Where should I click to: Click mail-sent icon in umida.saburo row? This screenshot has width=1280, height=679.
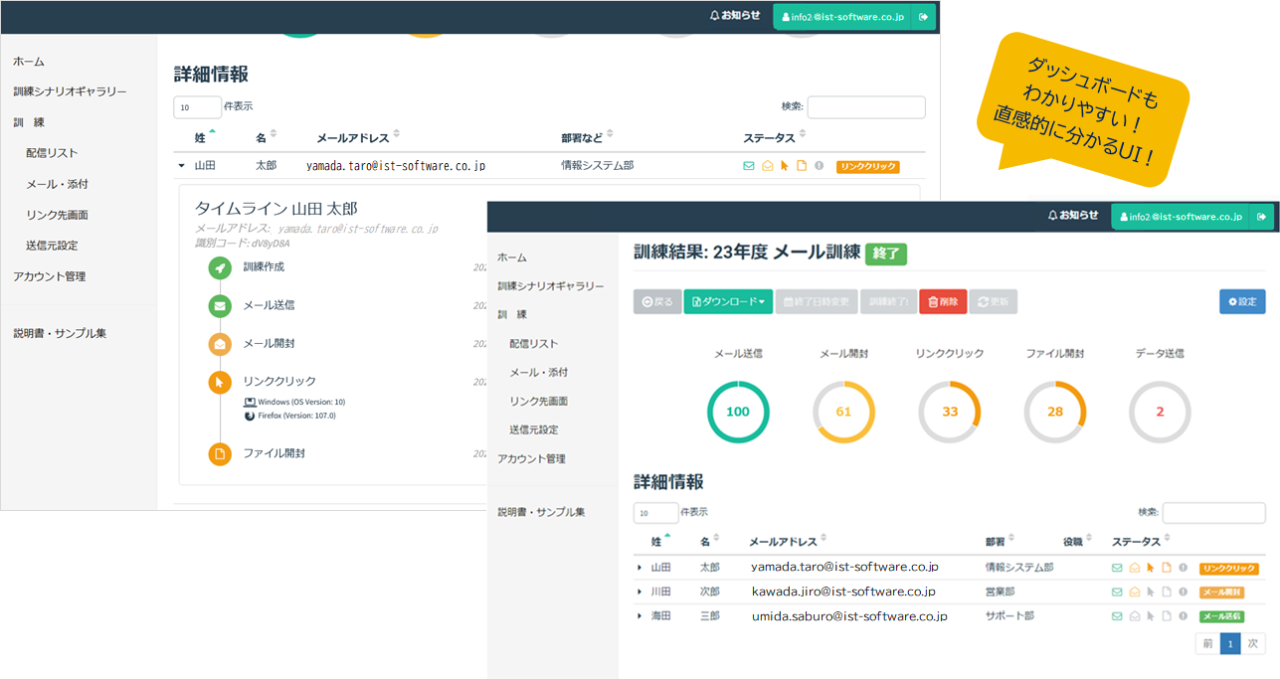(x=1117, y=616)
